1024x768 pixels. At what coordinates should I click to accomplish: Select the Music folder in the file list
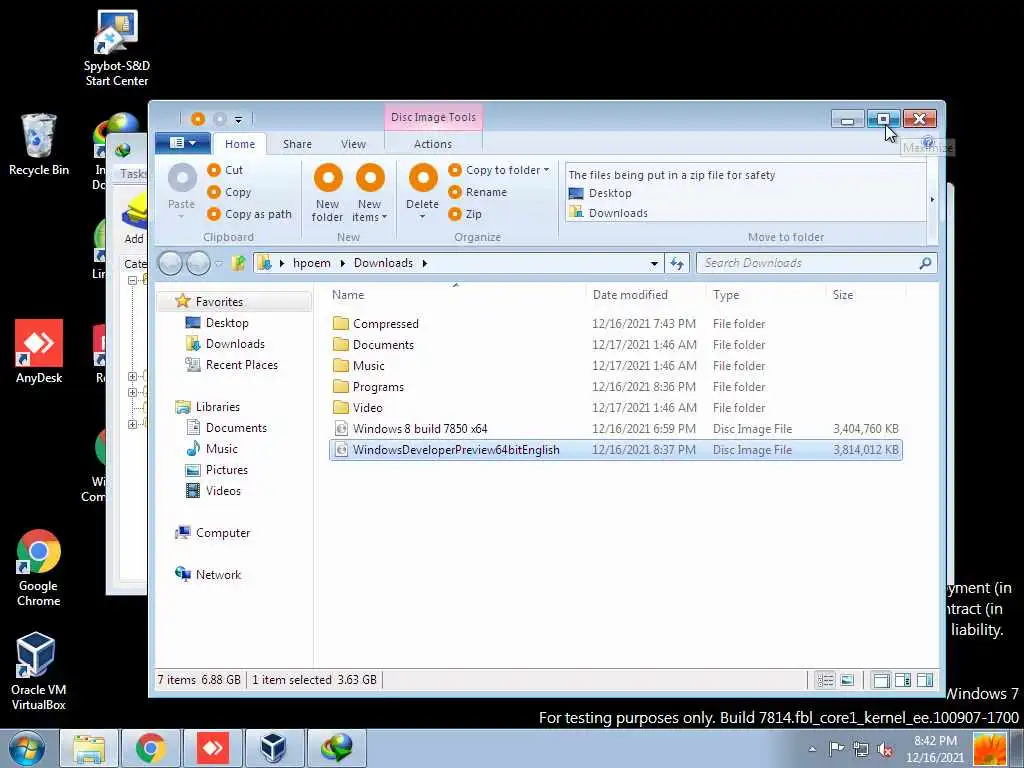click(615, 366)
